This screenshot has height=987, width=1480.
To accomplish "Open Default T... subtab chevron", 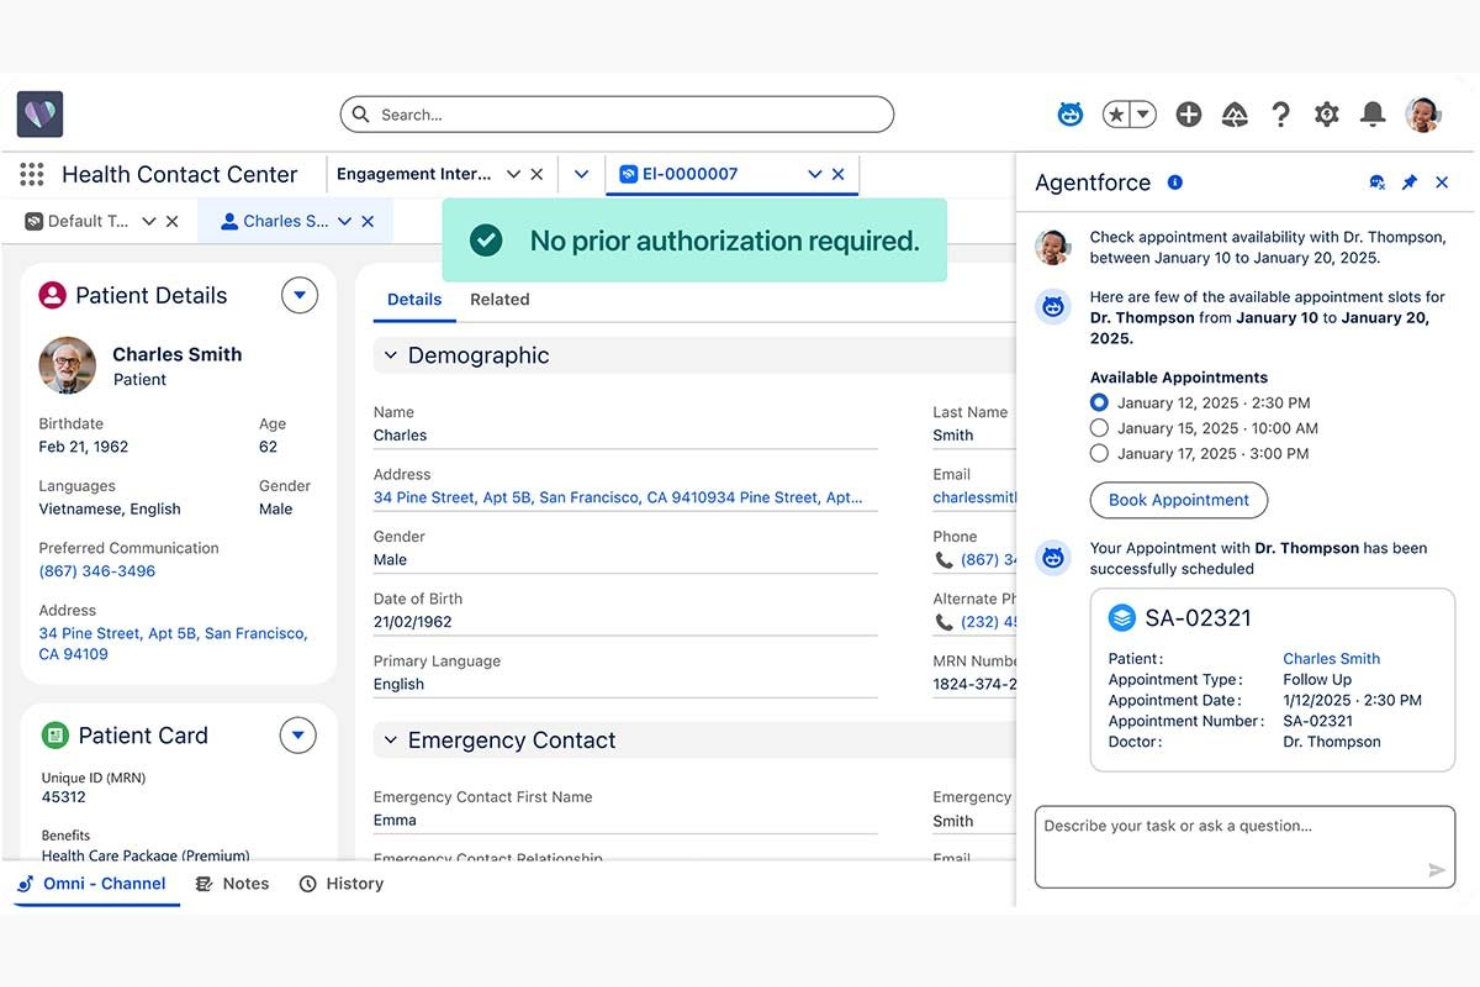I will click(x=149, y=221).
